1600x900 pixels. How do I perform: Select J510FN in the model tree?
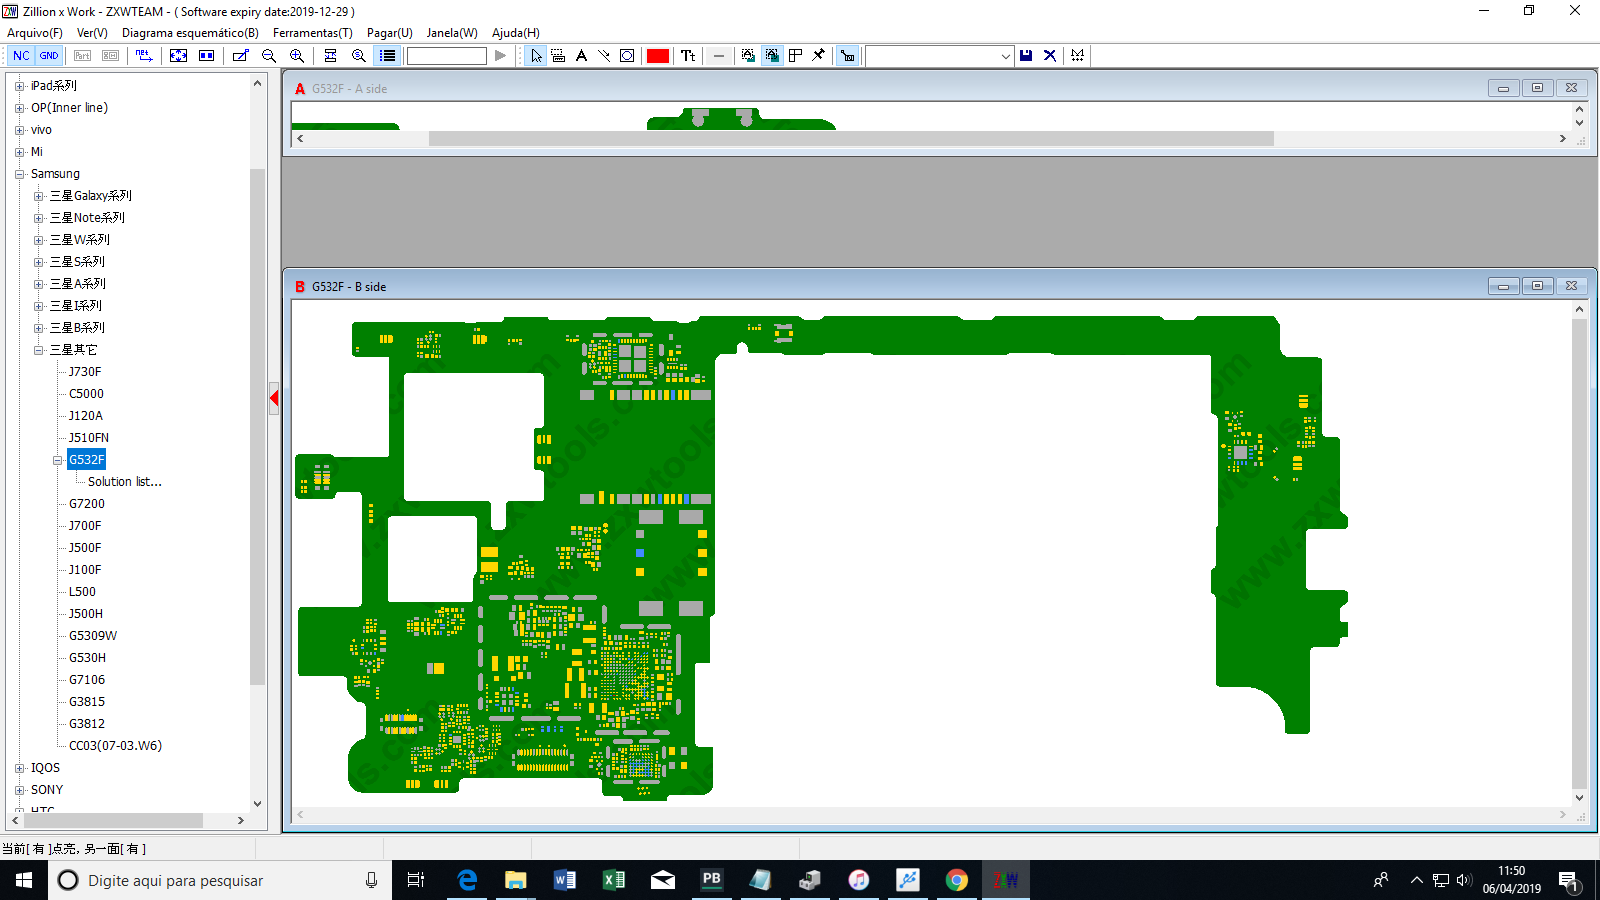(x=89, y=438)
